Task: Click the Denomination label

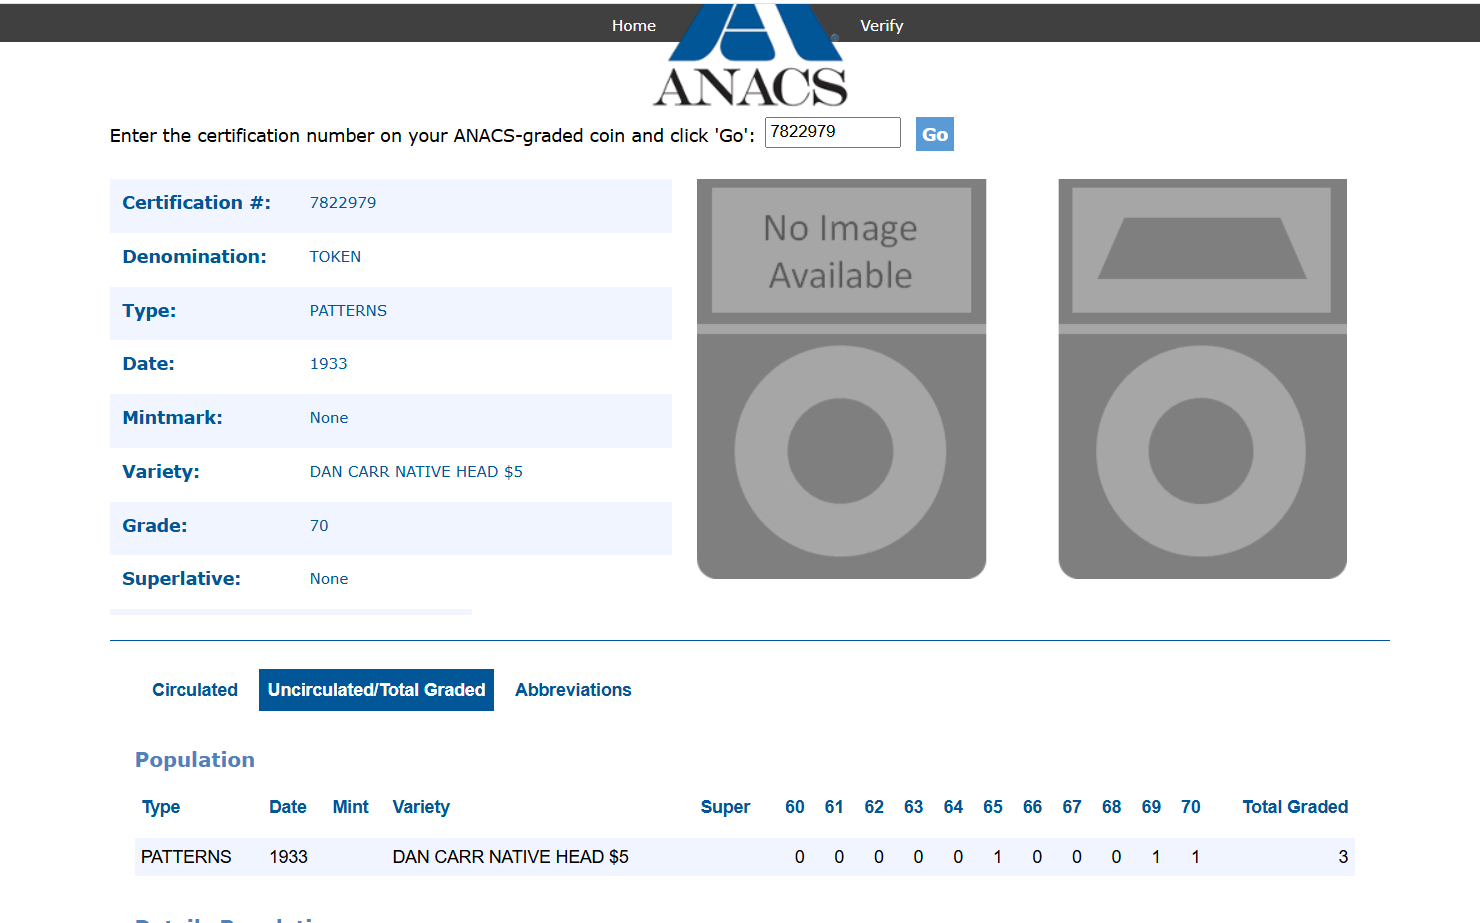Action: click(195, 257)
